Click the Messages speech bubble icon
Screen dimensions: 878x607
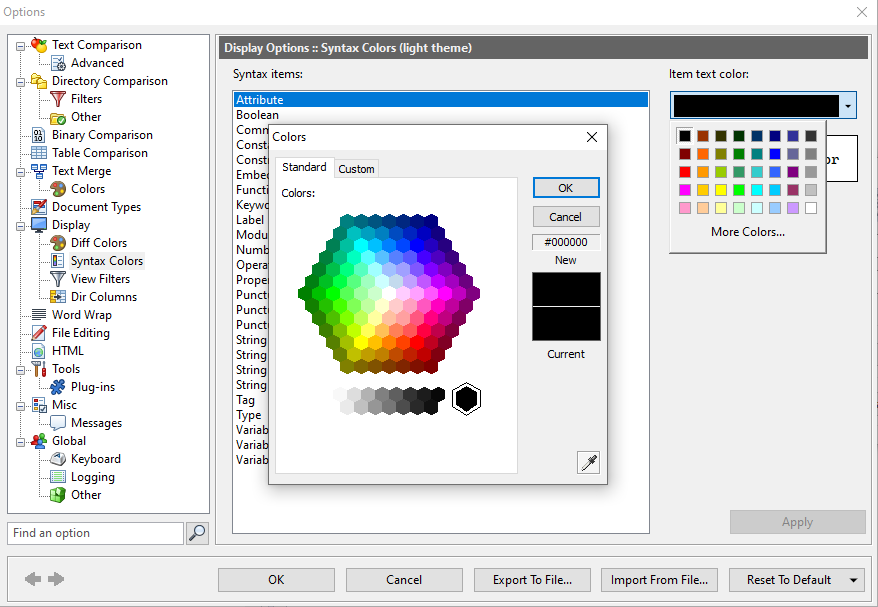[58, 423]
